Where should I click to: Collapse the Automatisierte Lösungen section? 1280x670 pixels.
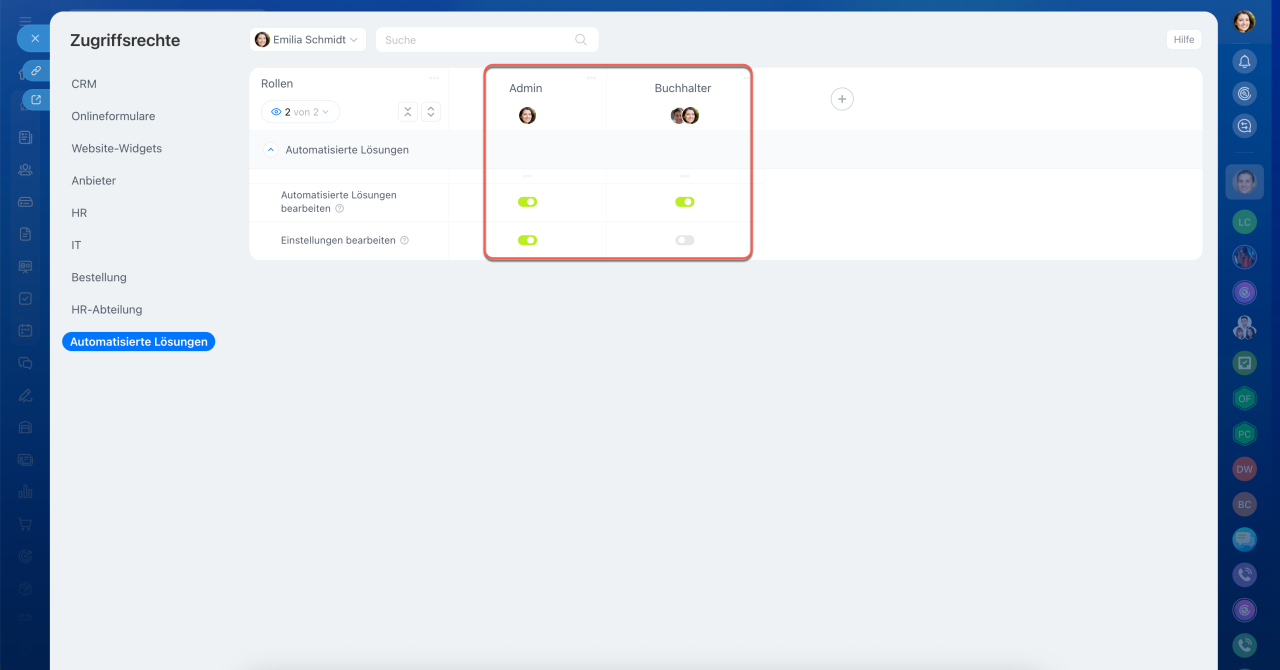click(270, 149)
